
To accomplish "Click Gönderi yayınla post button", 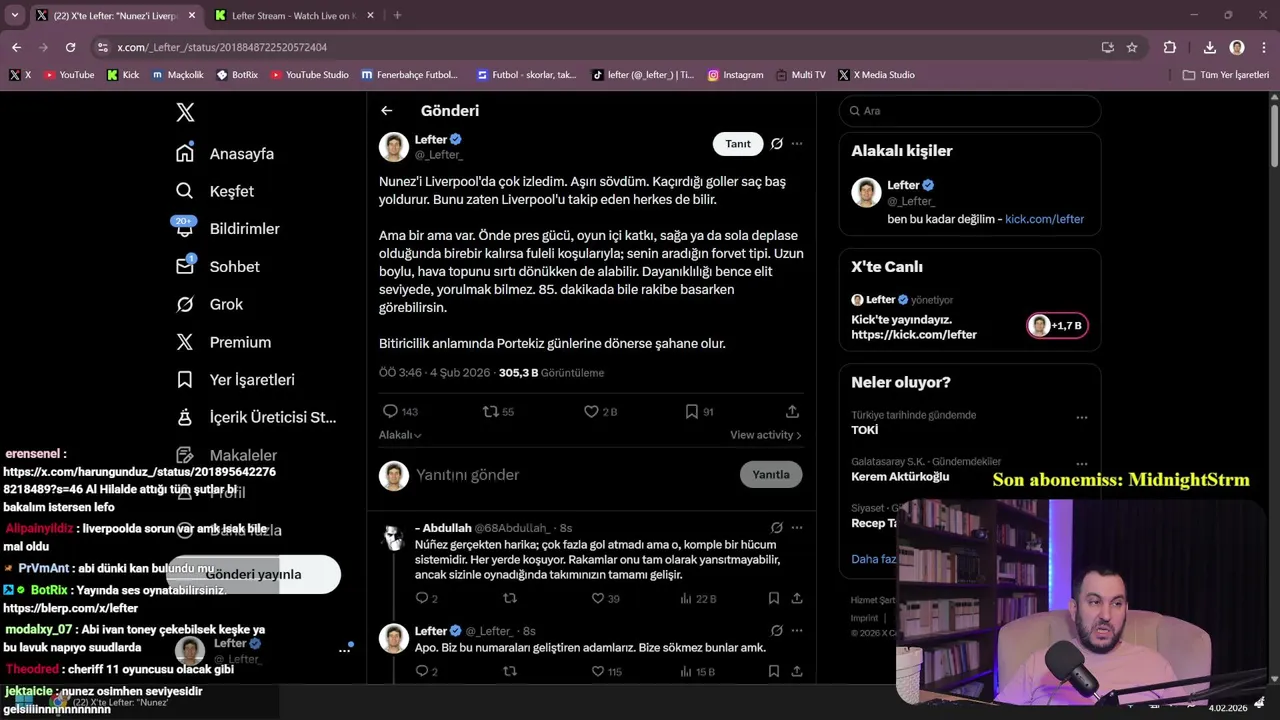I will [253, 574].
